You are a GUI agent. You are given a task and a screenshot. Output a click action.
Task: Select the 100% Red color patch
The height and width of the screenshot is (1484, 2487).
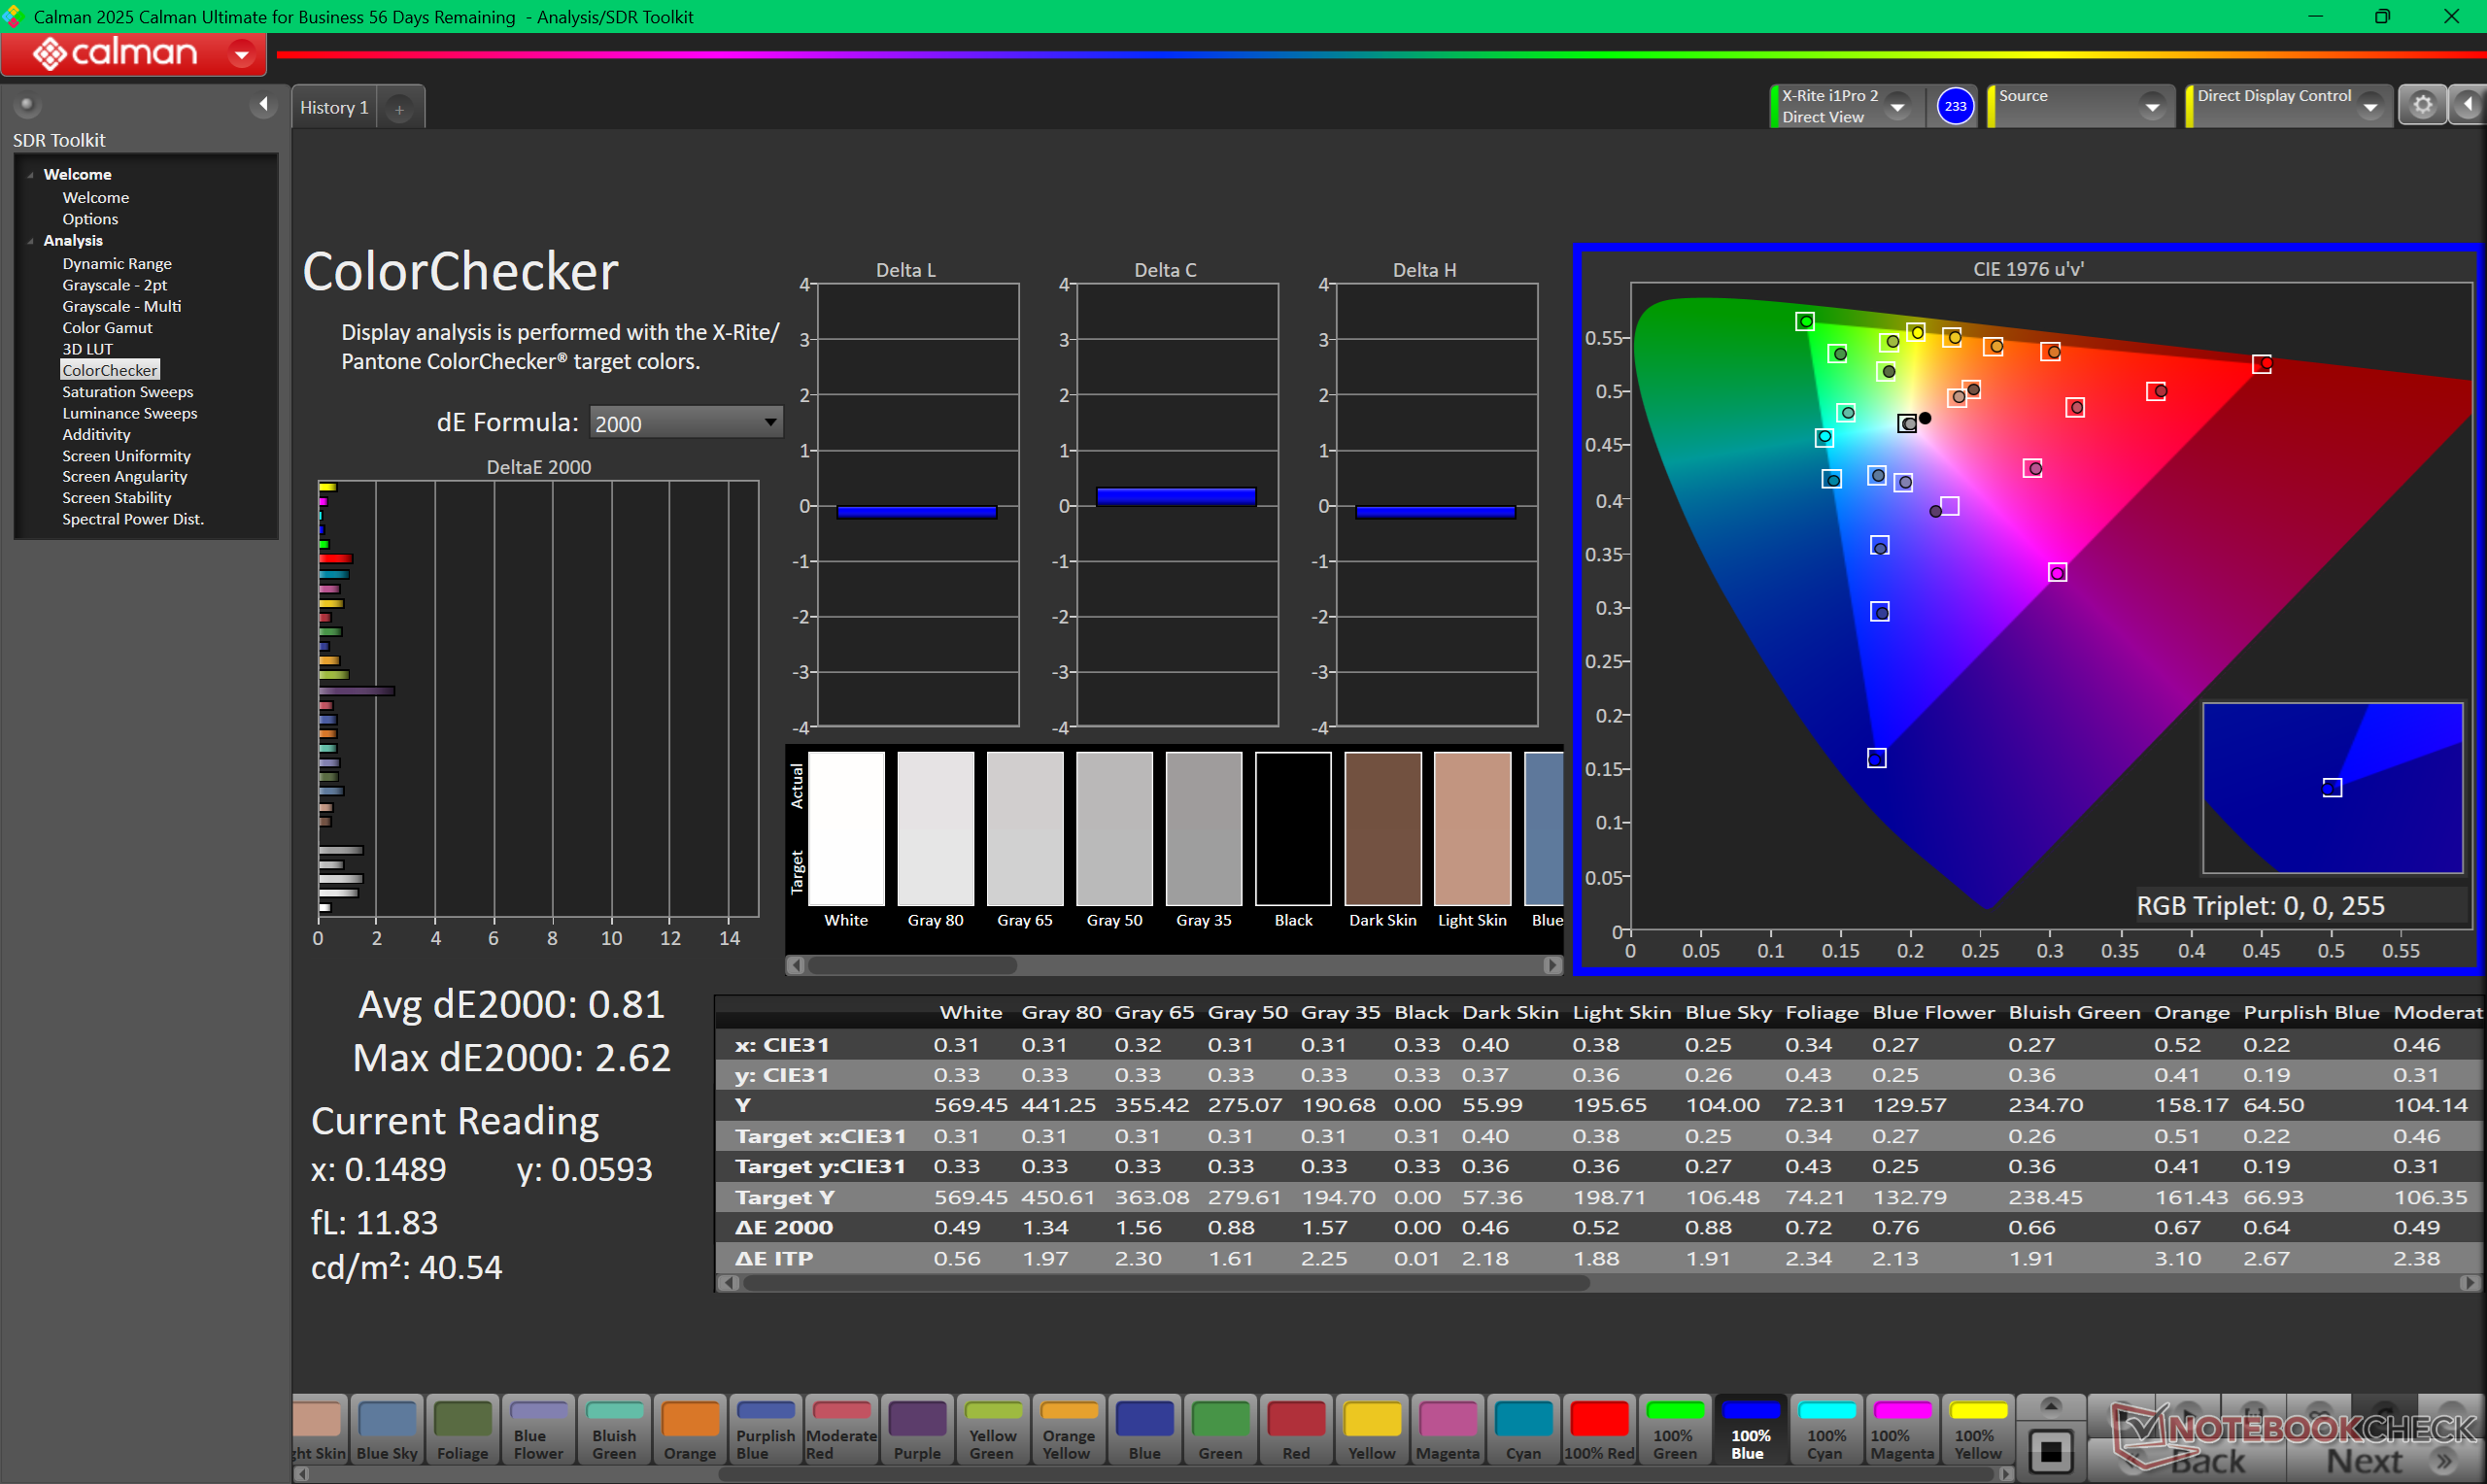pos(1598,1430)
